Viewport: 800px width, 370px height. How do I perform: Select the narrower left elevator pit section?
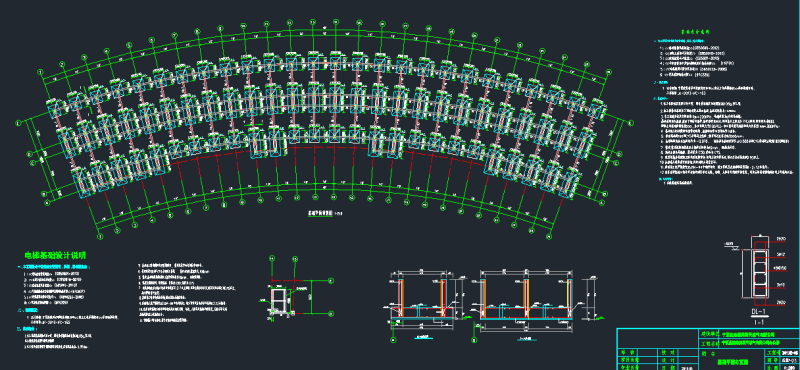422,299
